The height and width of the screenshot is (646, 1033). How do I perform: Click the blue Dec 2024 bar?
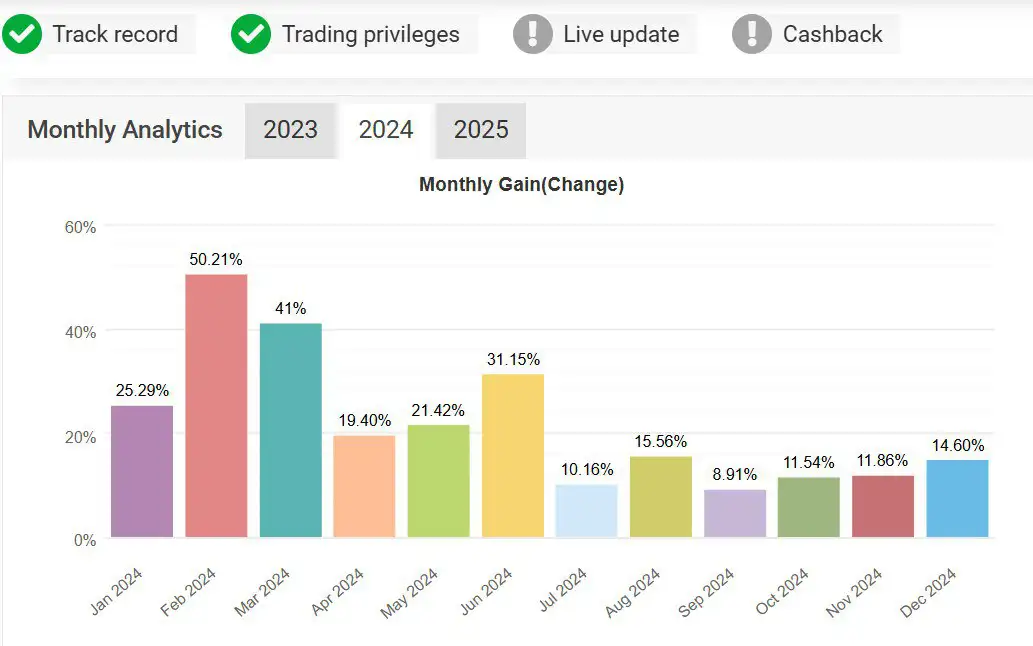[957, 498]
